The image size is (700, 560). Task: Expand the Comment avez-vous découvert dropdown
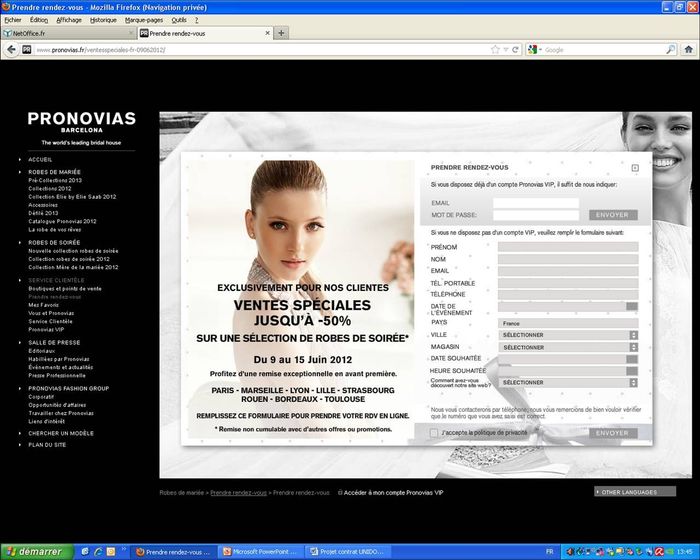tap(633, 383)
